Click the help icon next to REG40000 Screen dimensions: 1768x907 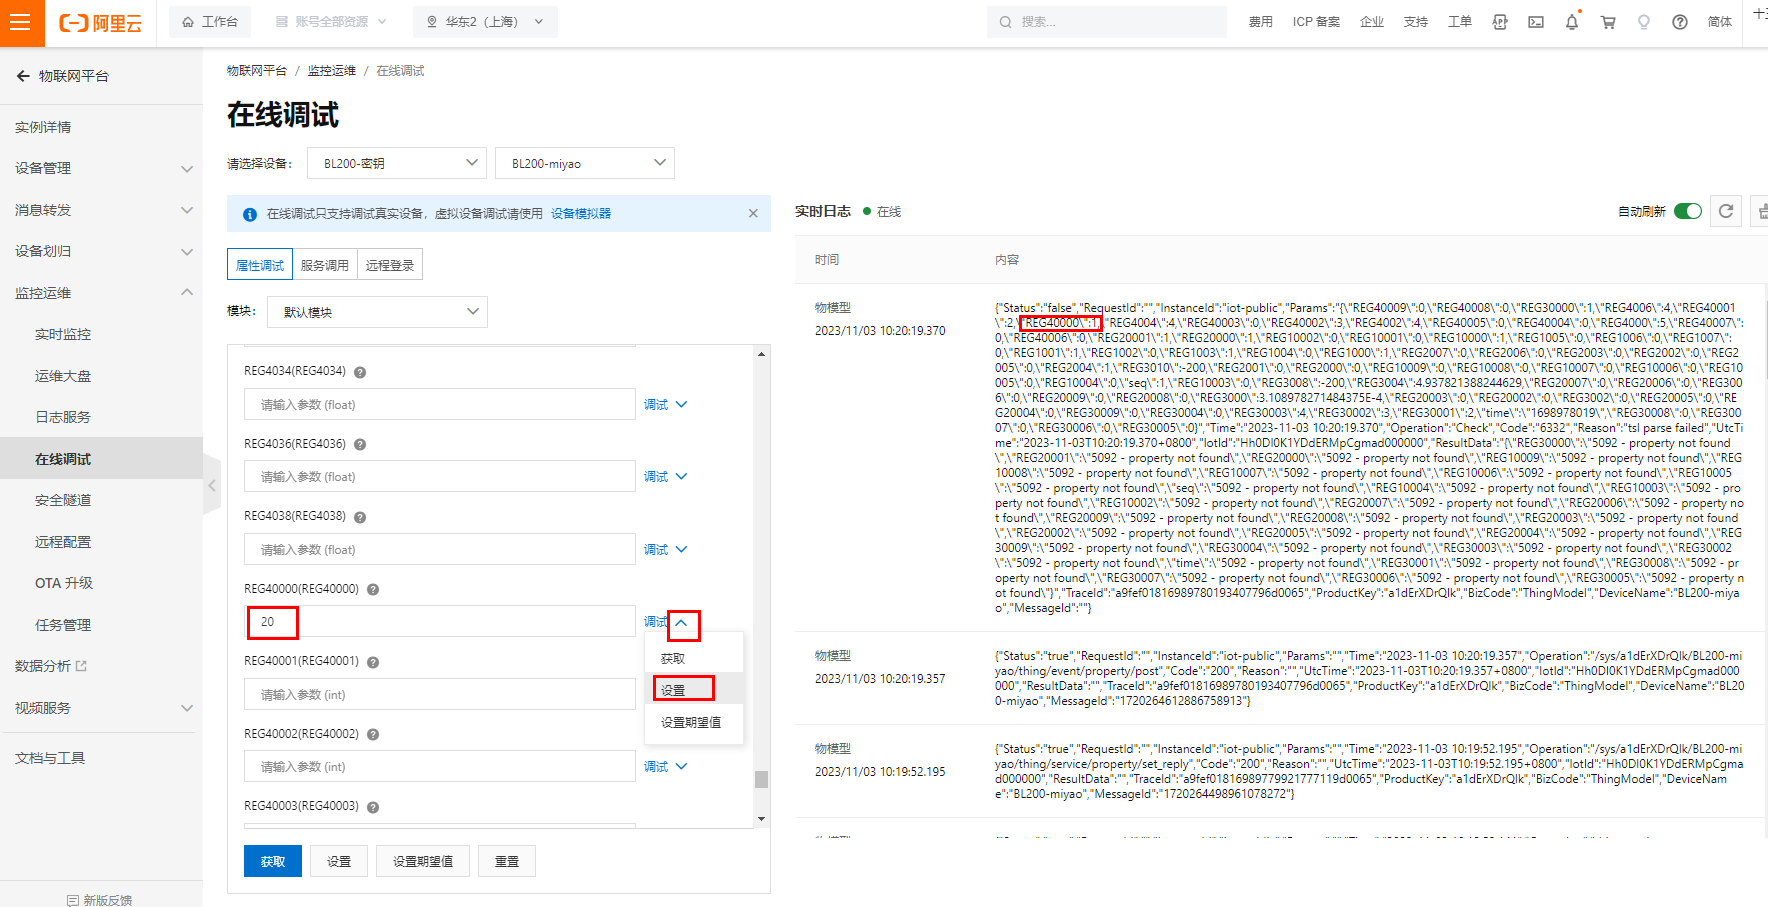[373, 590]
